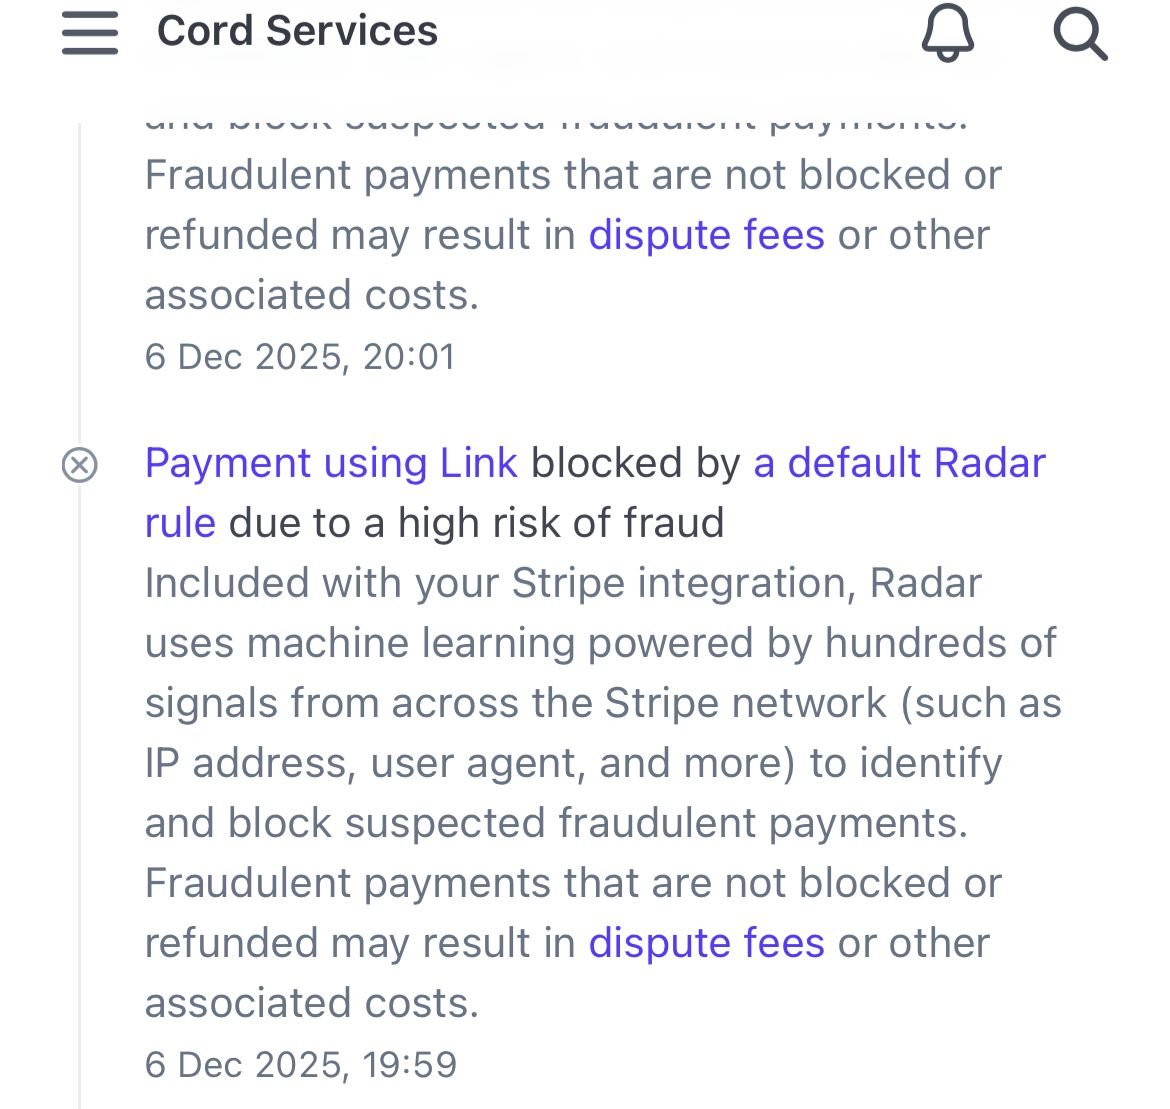Open the "a default Radar" rule link
This screenshot has height=1109, width=1170.
click(898, 463)
